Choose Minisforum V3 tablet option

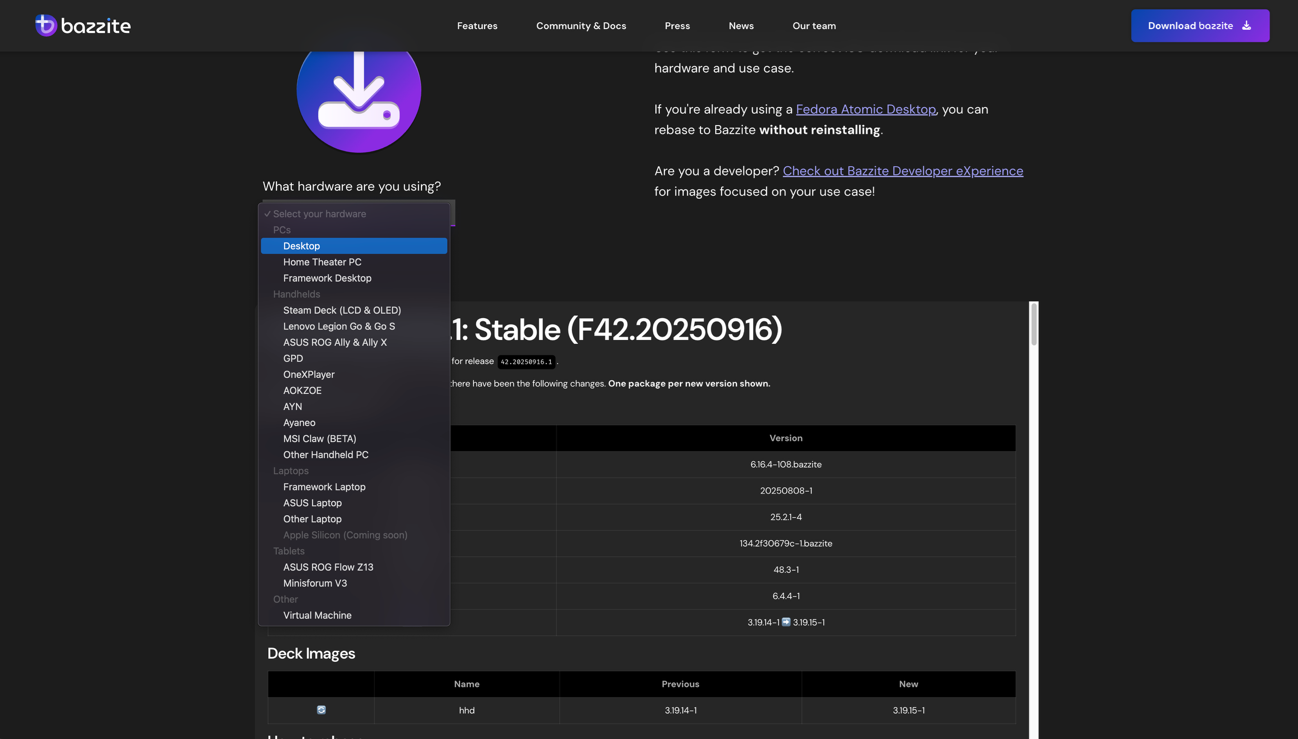tap(354, 583)
